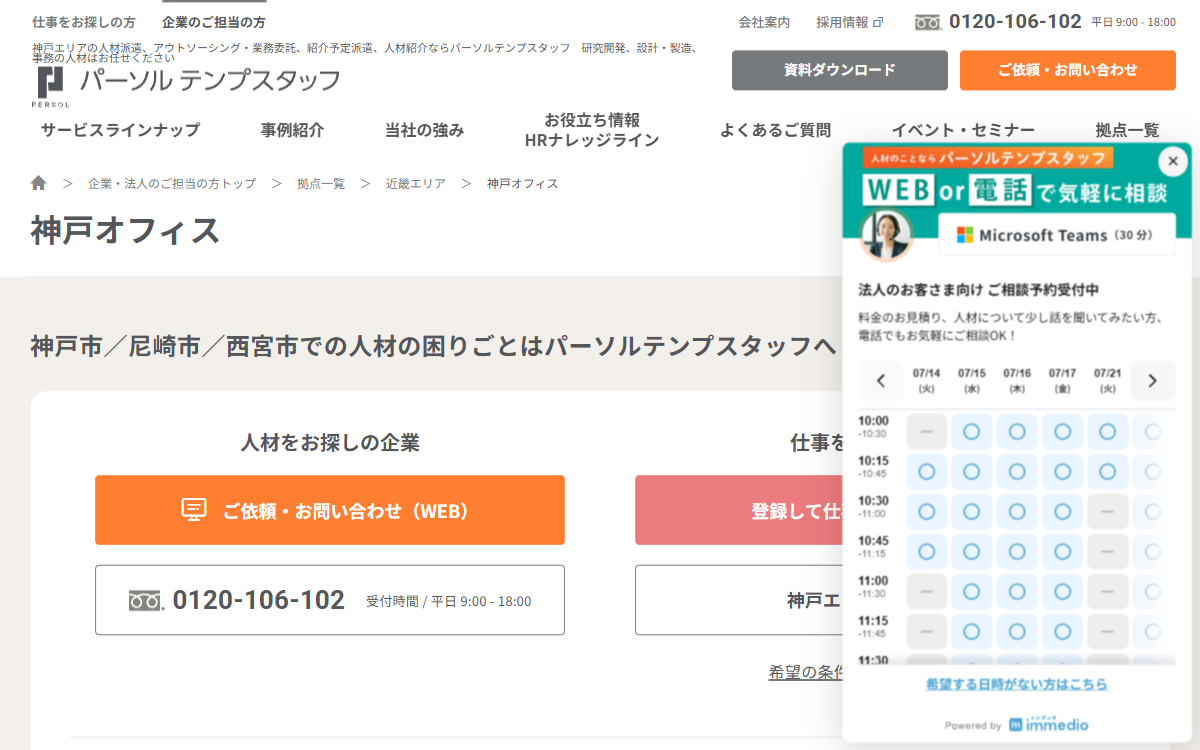Click the unavailable 10:30 slot on 07/21

tap(1107, 511)
